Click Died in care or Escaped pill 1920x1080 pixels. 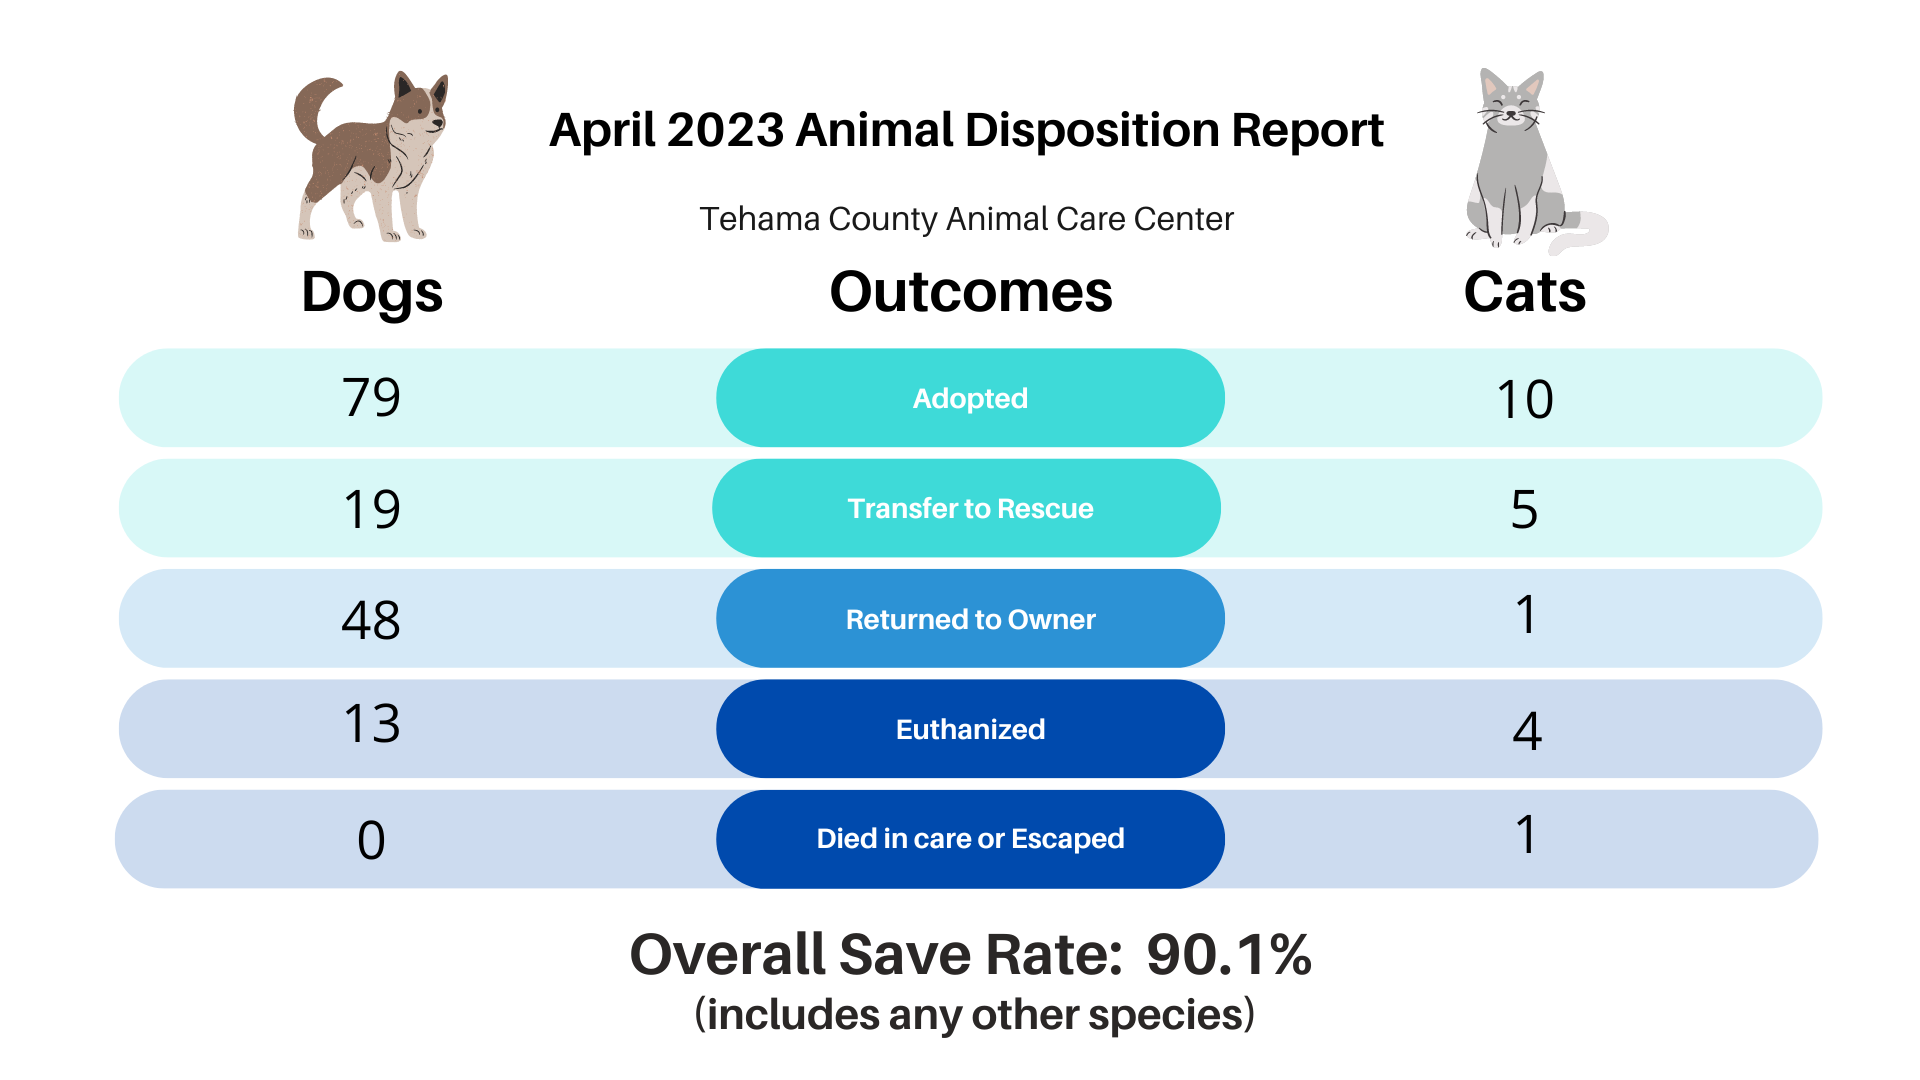coord(970,839)
